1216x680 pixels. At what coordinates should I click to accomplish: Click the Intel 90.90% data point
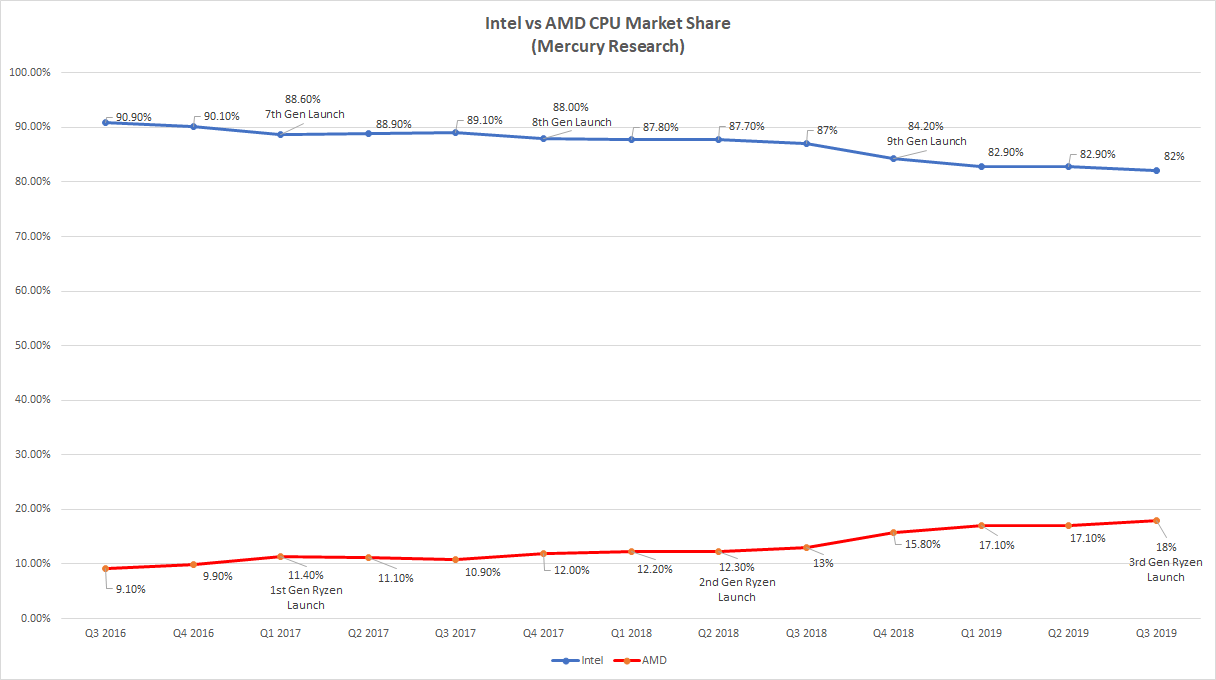[x=106, y=122]
